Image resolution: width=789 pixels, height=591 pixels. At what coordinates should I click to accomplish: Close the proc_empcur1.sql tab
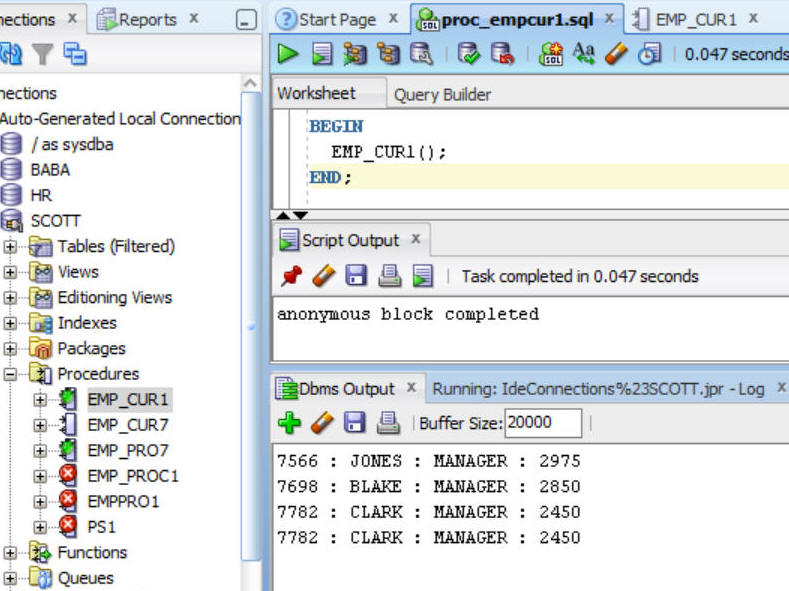click(609, 19)
